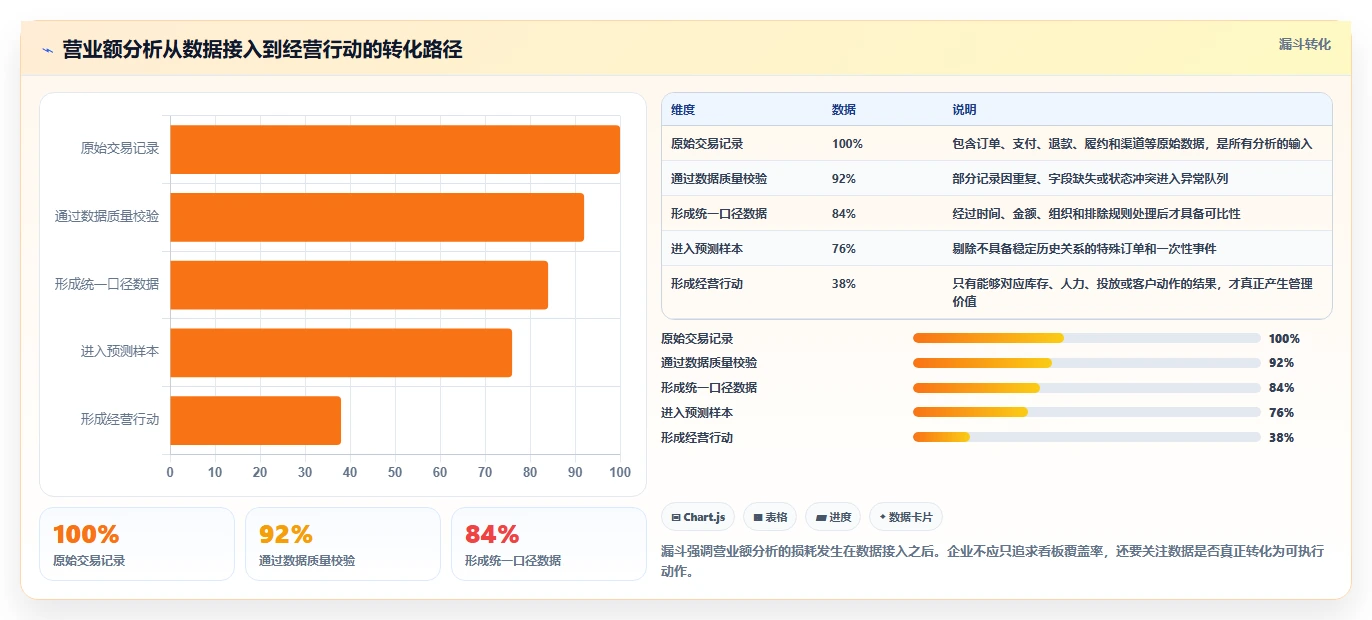Click the 进入预测样本 76% progress bar

pos(1086,412)
